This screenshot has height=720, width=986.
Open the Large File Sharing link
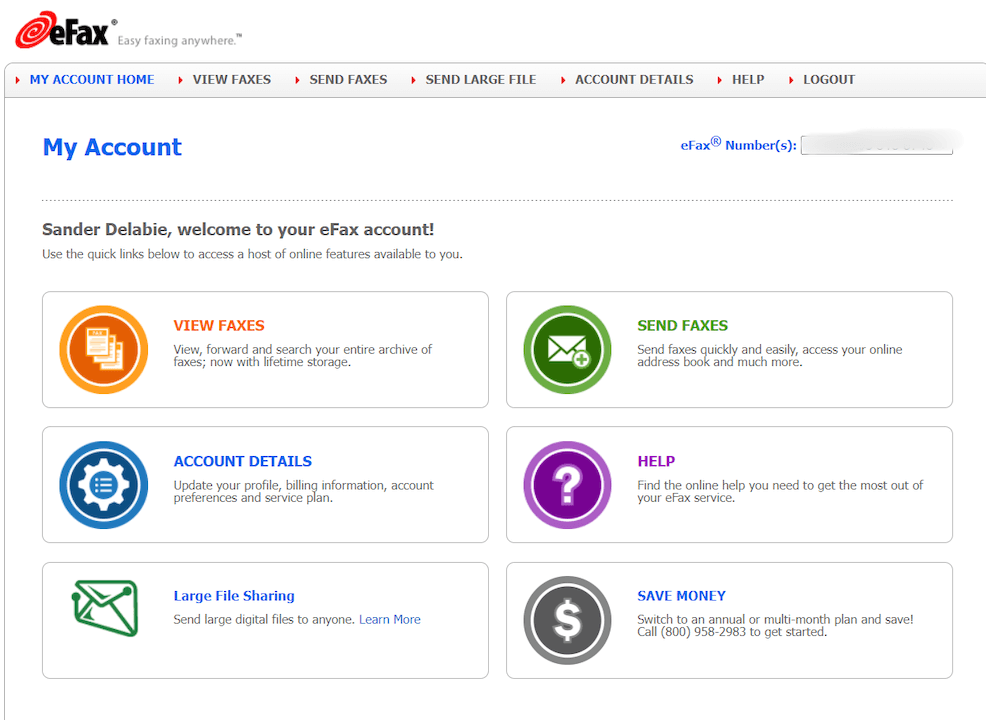(233, 595)
